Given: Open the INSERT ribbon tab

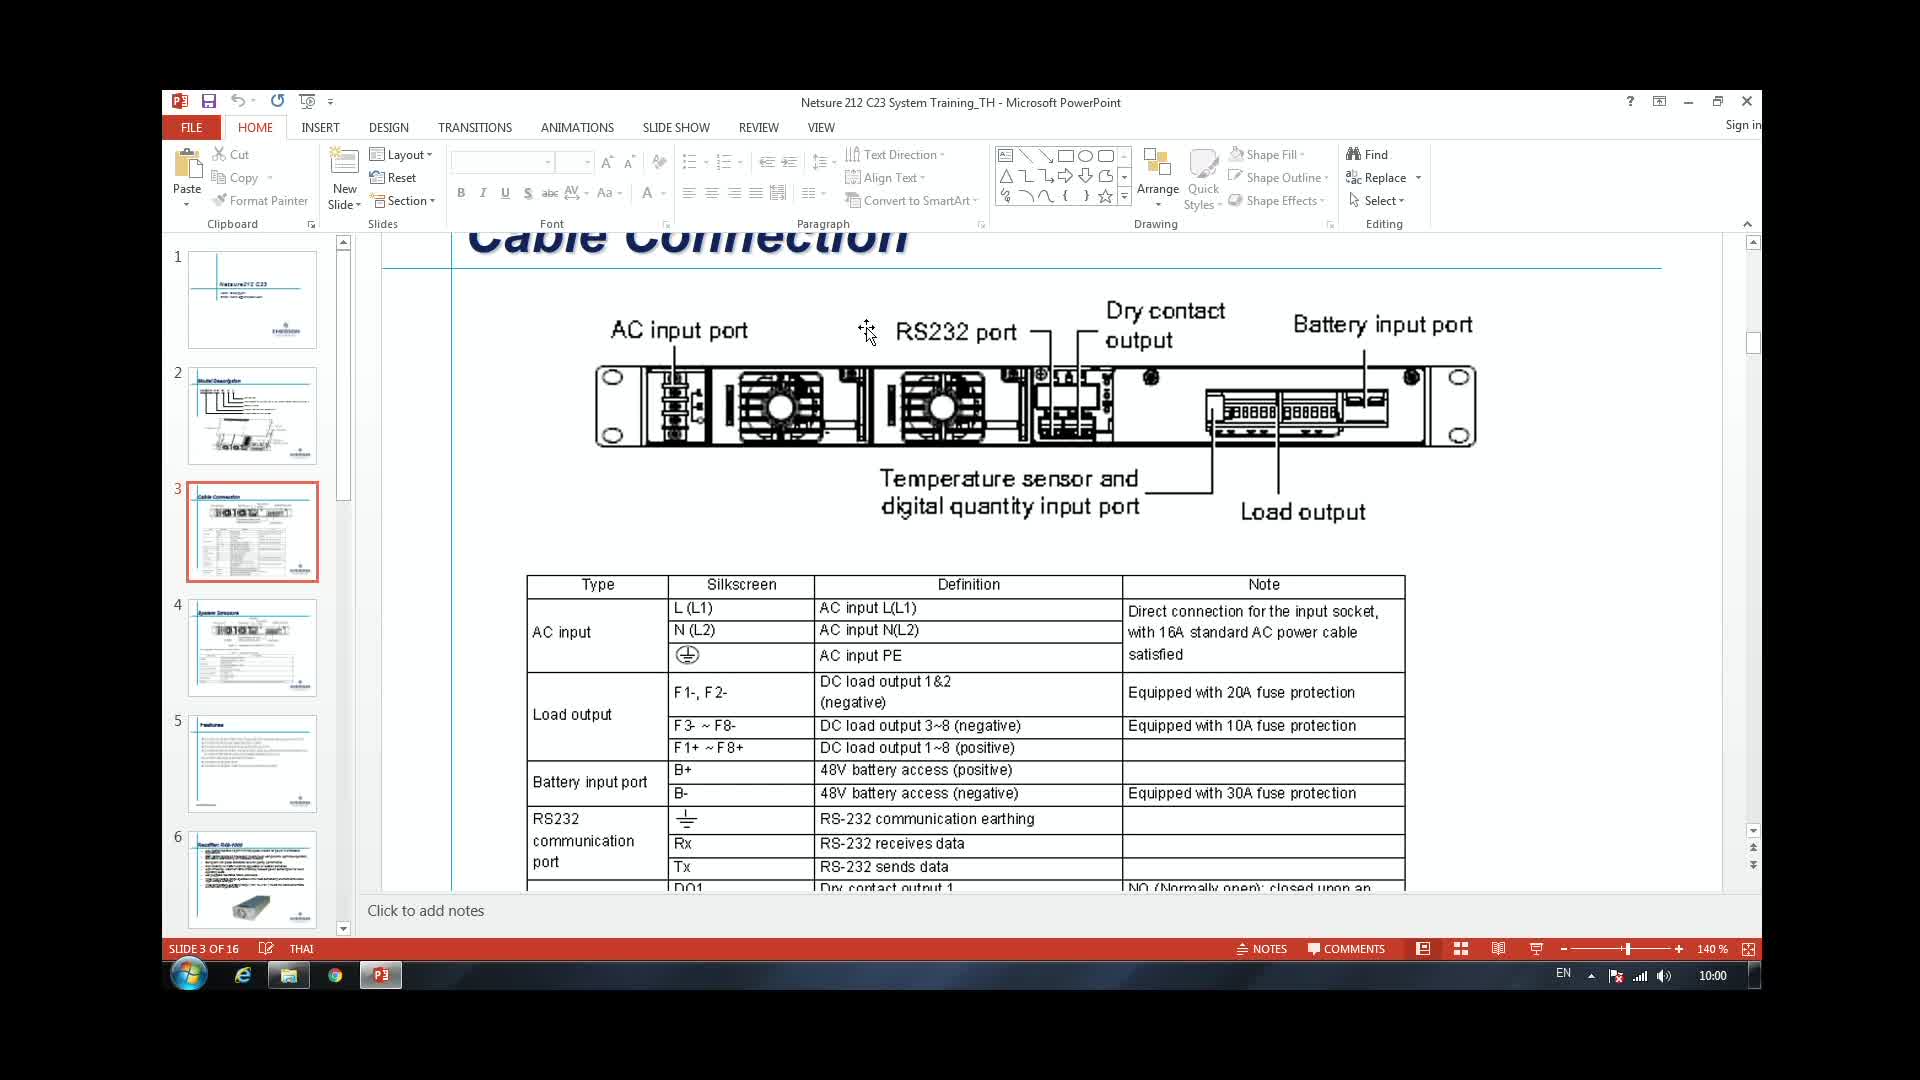Looking at the screenshot, I should [319, 127].
